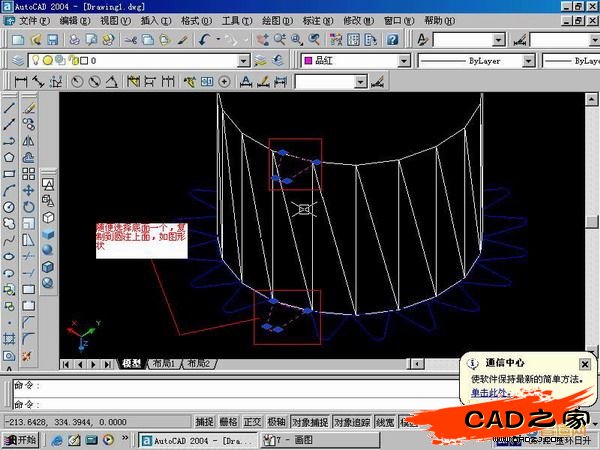The width and height of the screenshot is (600, 450).
Task: Switch to the 布局1 layout tab
Action: point(163,364)
